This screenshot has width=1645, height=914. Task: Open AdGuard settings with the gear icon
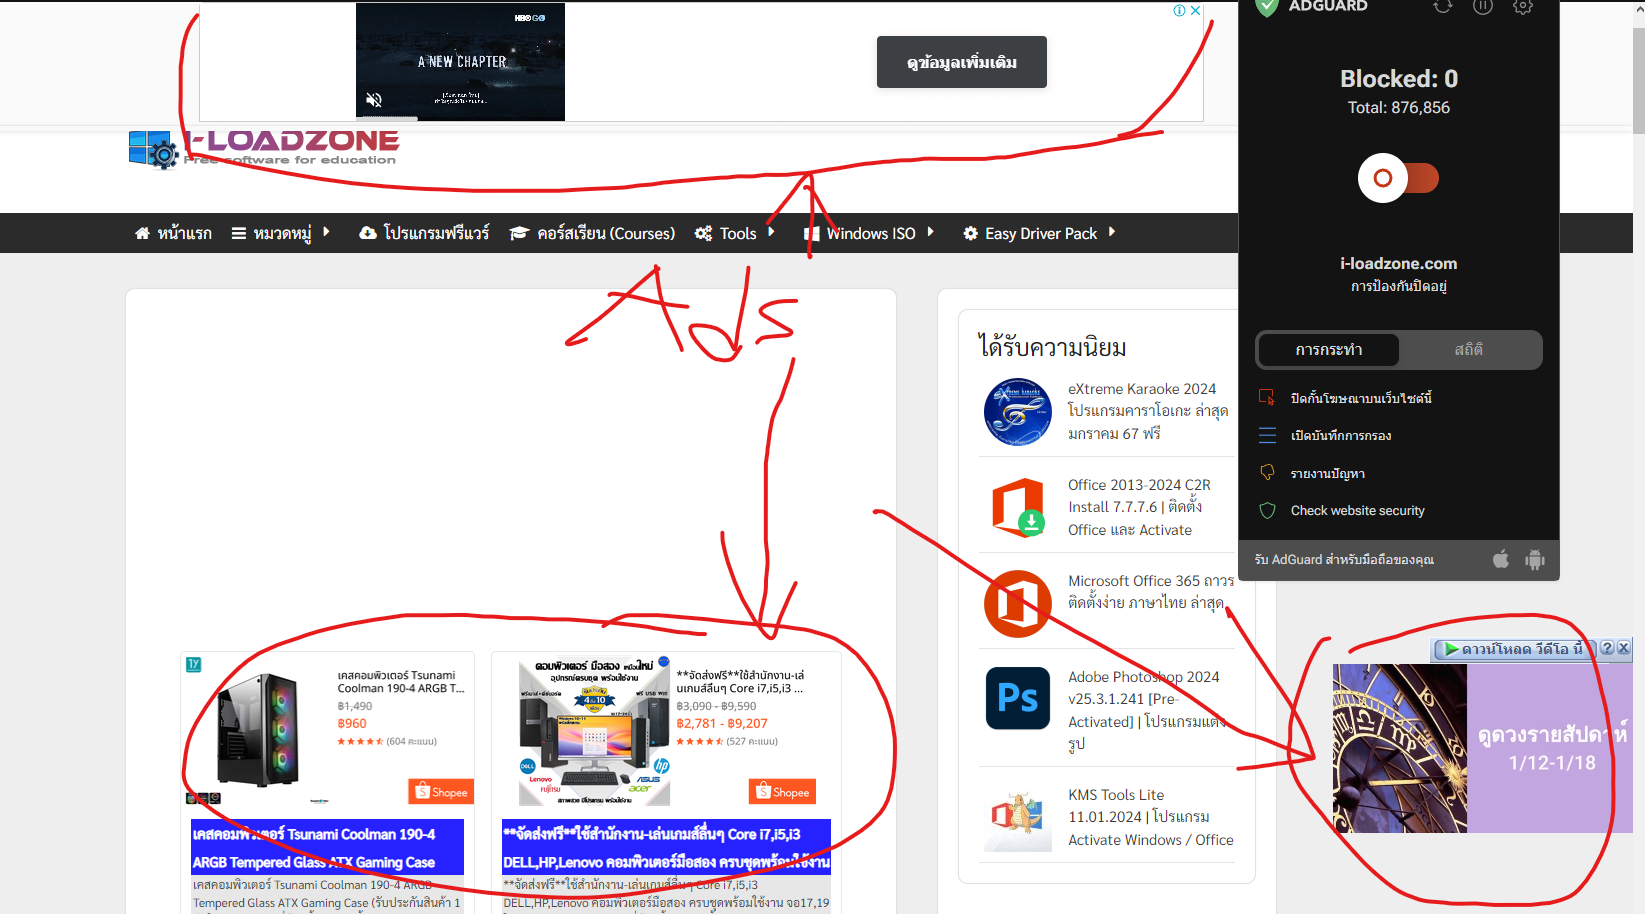tap(1523, 8)
